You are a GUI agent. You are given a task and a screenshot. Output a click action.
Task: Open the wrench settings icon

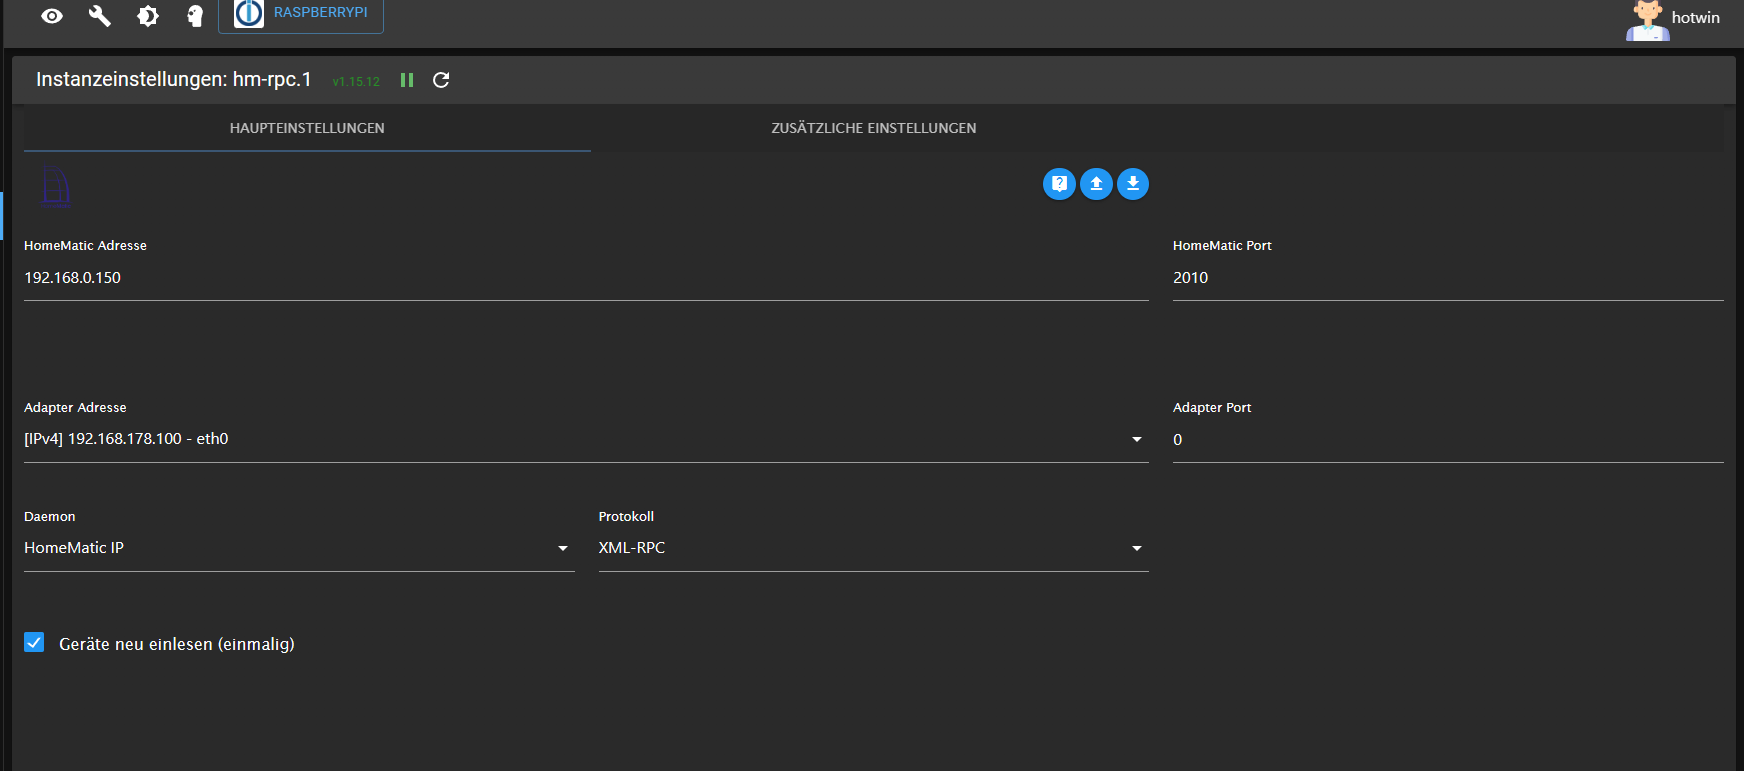[x=100, y=16]
